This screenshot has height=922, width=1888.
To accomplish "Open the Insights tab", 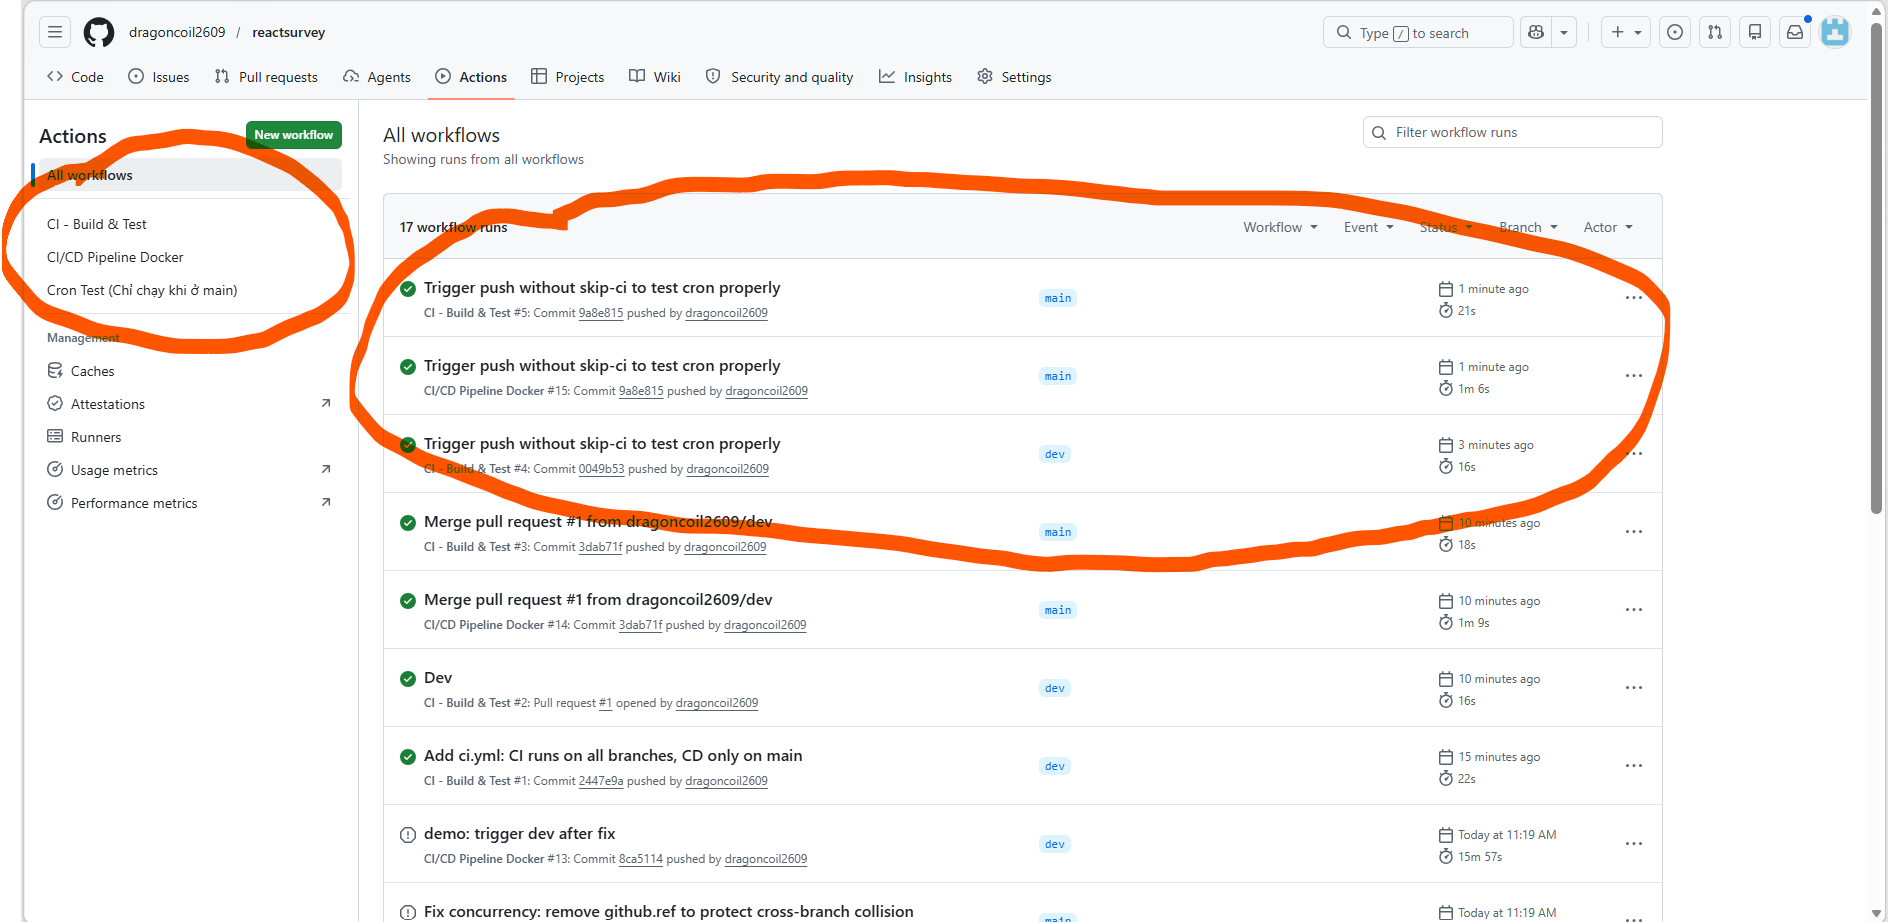I will (x=916, y=77).
